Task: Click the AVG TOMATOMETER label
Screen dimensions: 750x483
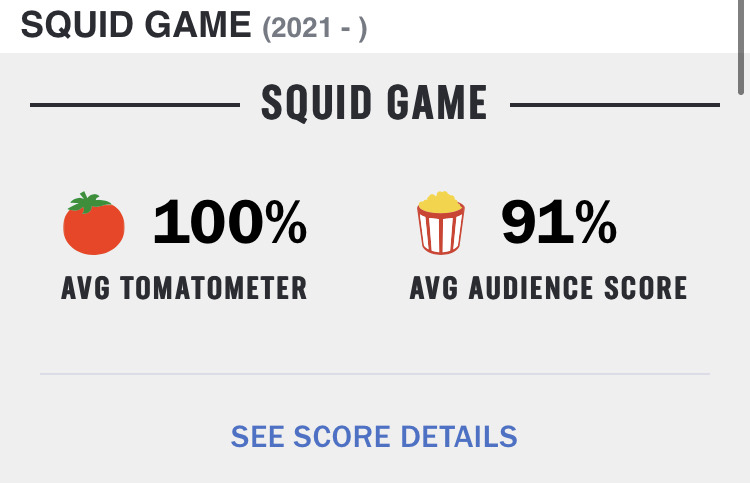Action: point(184,289)
